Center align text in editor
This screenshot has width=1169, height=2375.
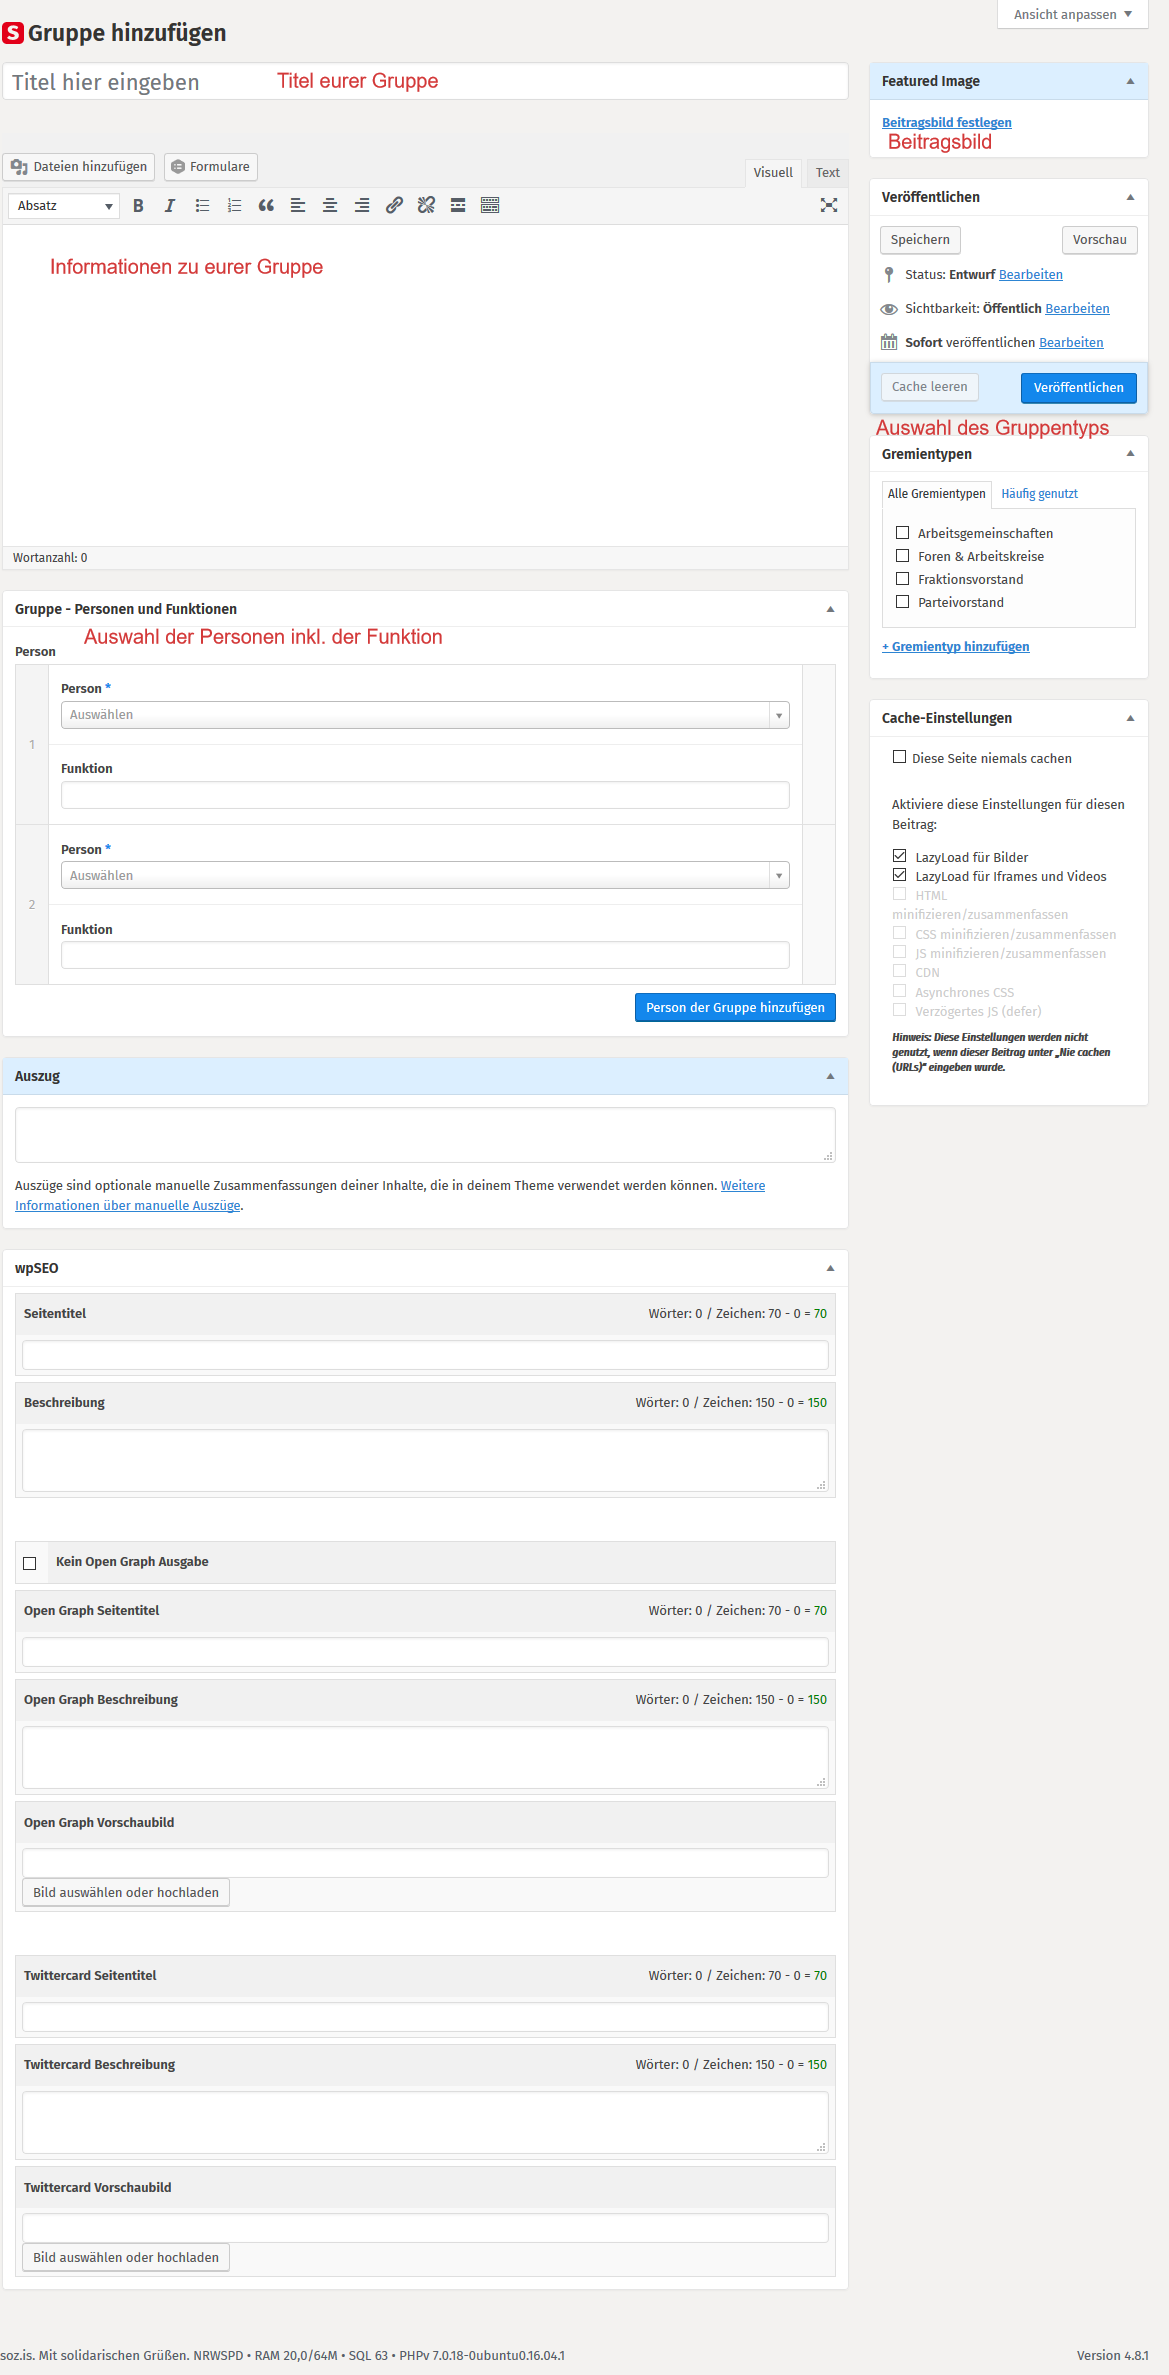click(x=330, y=206)
